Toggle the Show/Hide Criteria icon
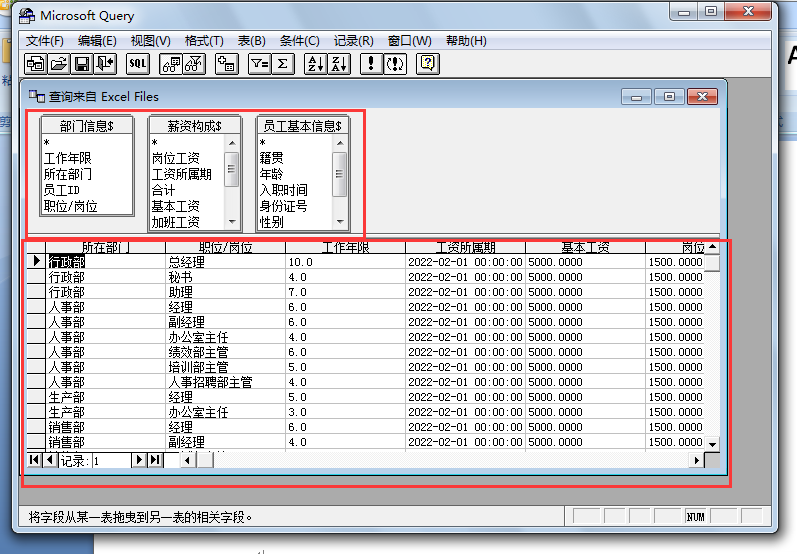The width and height of the screenshot is (797, 554). (194, 64)
